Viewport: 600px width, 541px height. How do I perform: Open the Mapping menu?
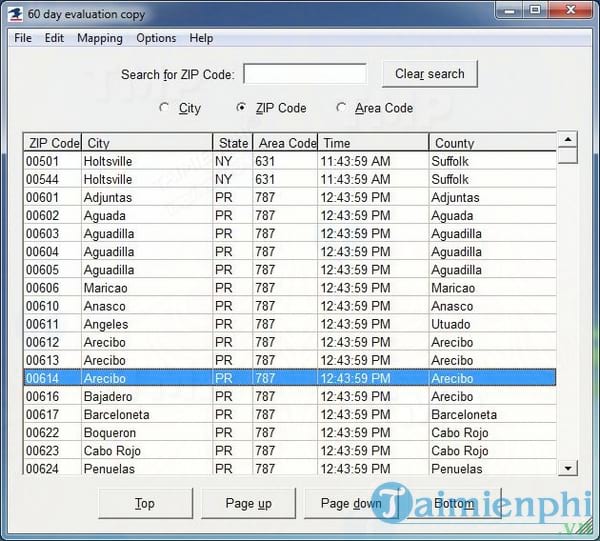tap(100, 38)
